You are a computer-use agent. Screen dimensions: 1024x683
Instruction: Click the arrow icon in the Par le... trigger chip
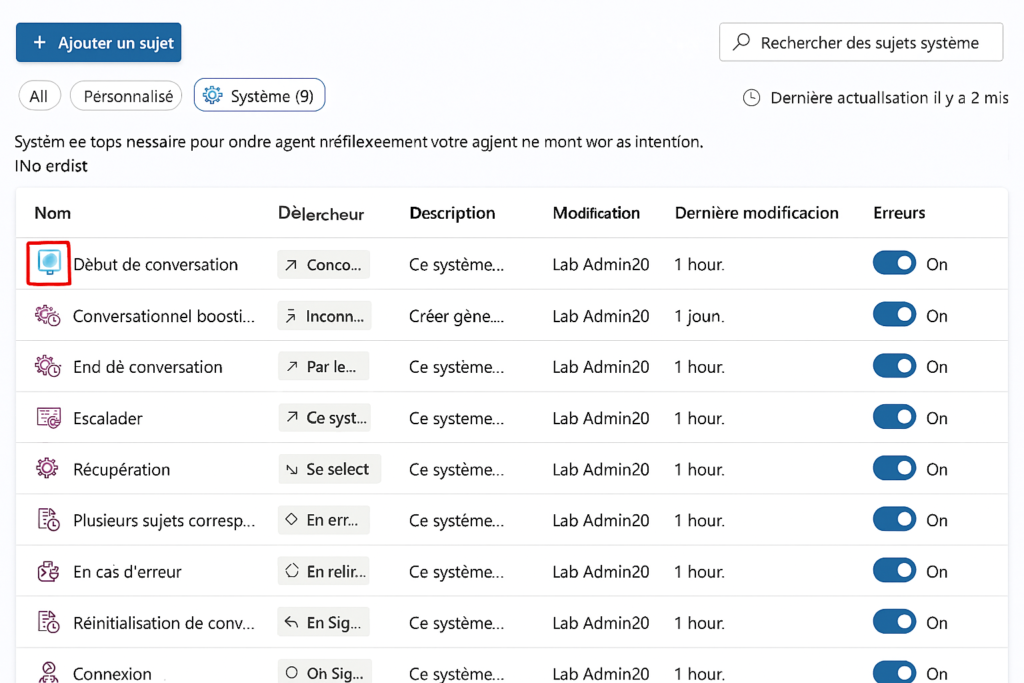(x=292, y=366)
